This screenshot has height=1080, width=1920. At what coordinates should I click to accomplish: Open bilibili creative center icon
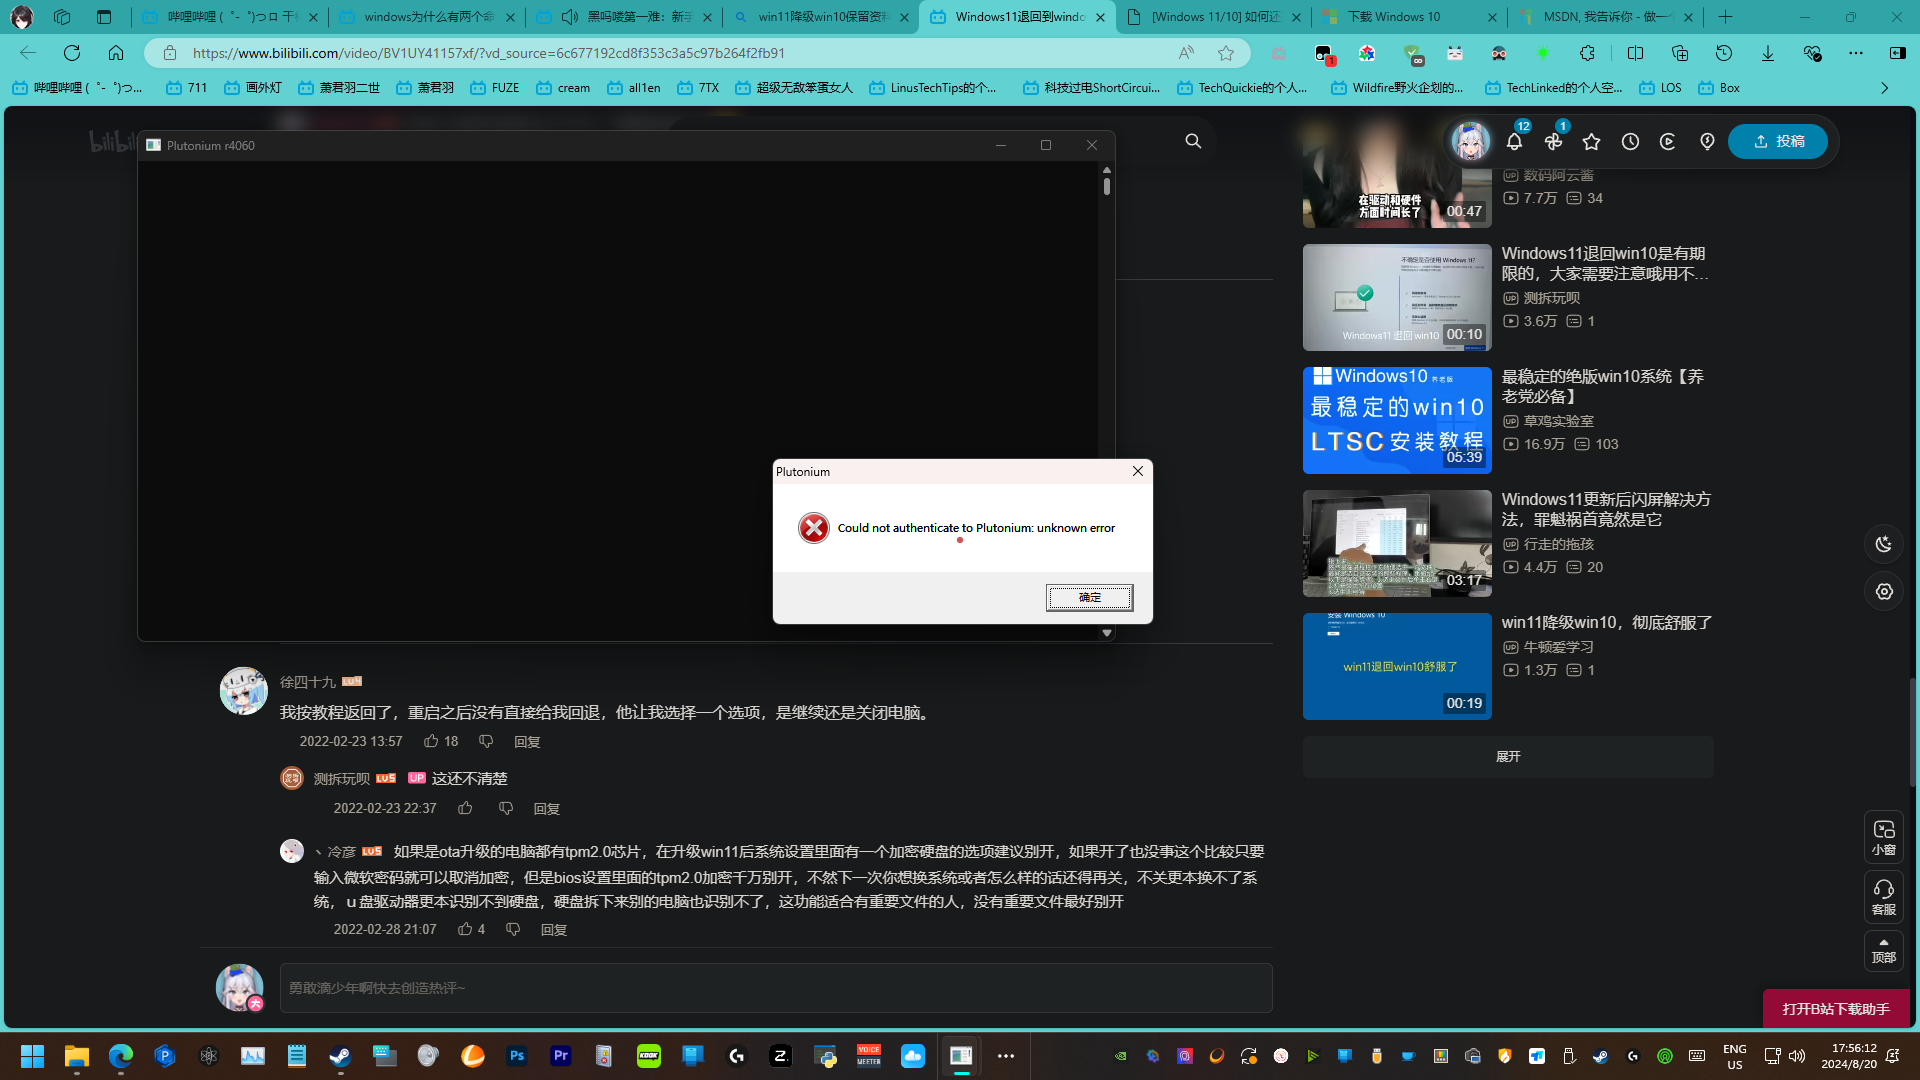pyautogui.click(x=1668, y=142)
